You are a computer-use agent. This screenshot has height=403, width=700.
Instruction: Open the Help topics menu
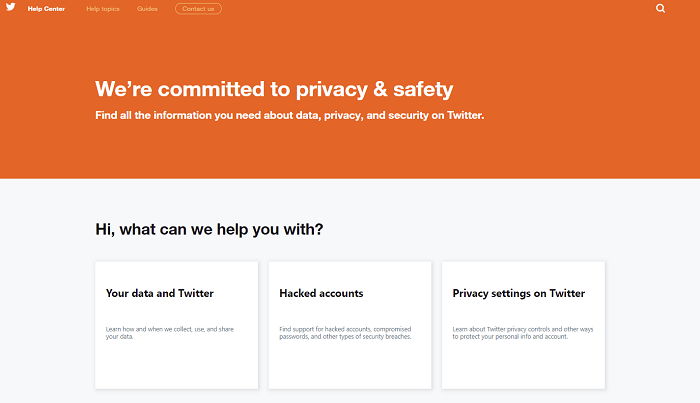[103, 9]
